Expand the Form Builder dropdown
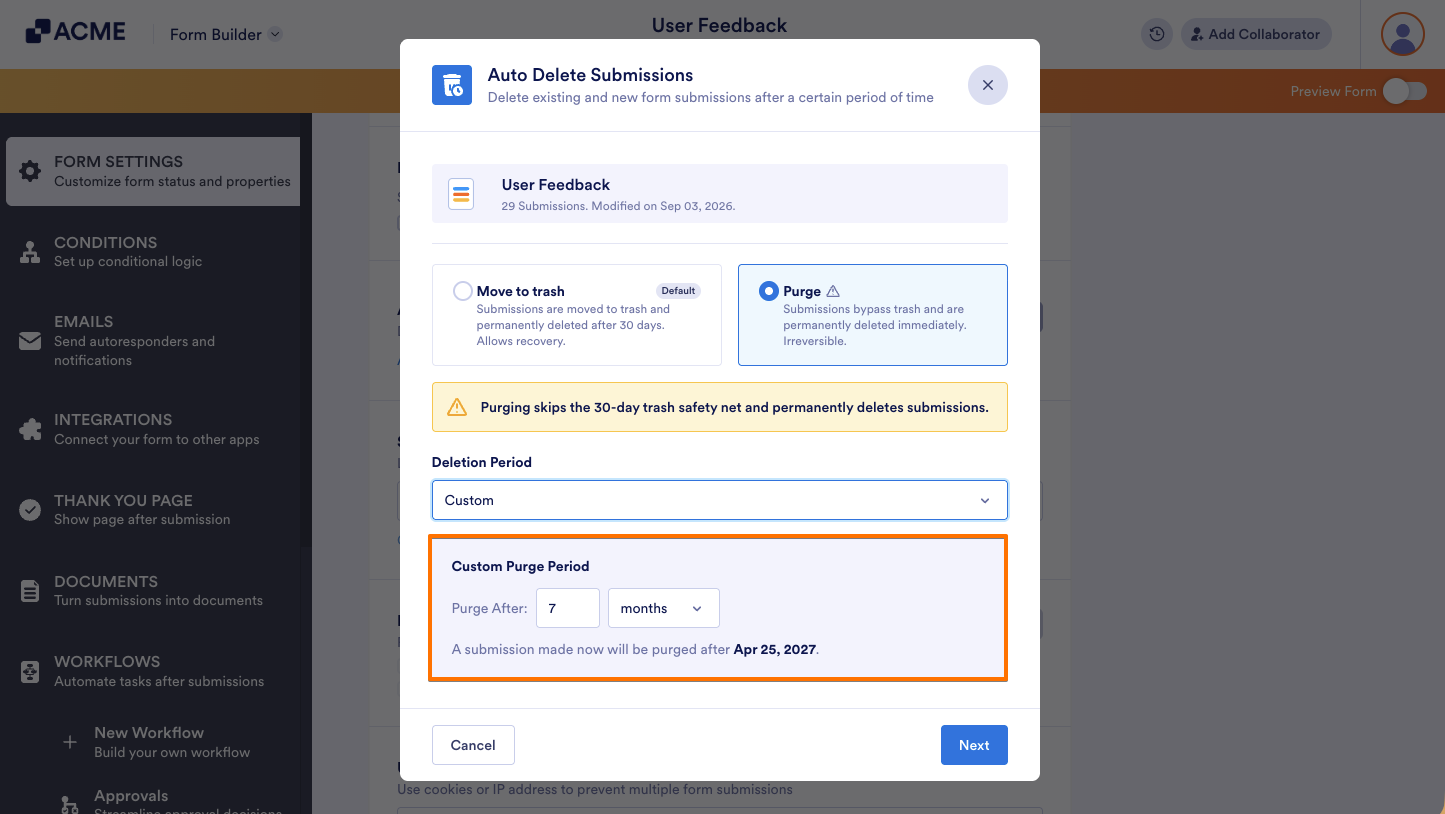 226,34
